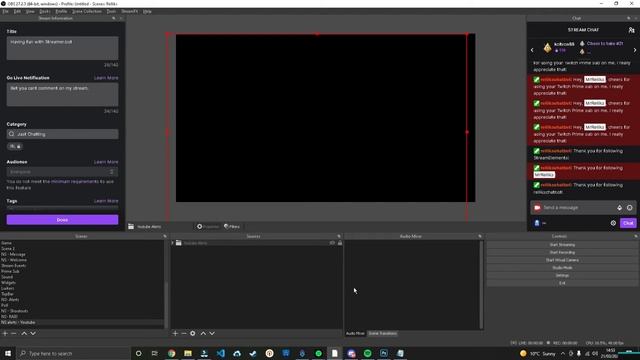Remove selected source with the minus icon

[x=184, y=333]
